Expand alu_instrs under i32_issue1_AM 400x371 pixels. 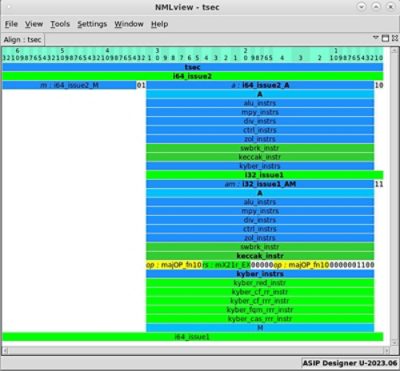[260, 202]
